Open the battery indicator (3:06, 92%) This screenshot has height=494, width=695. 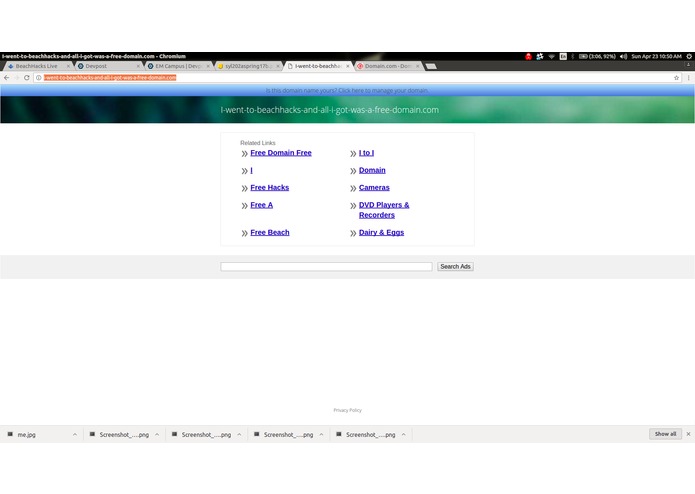click(x=597, y=56)
